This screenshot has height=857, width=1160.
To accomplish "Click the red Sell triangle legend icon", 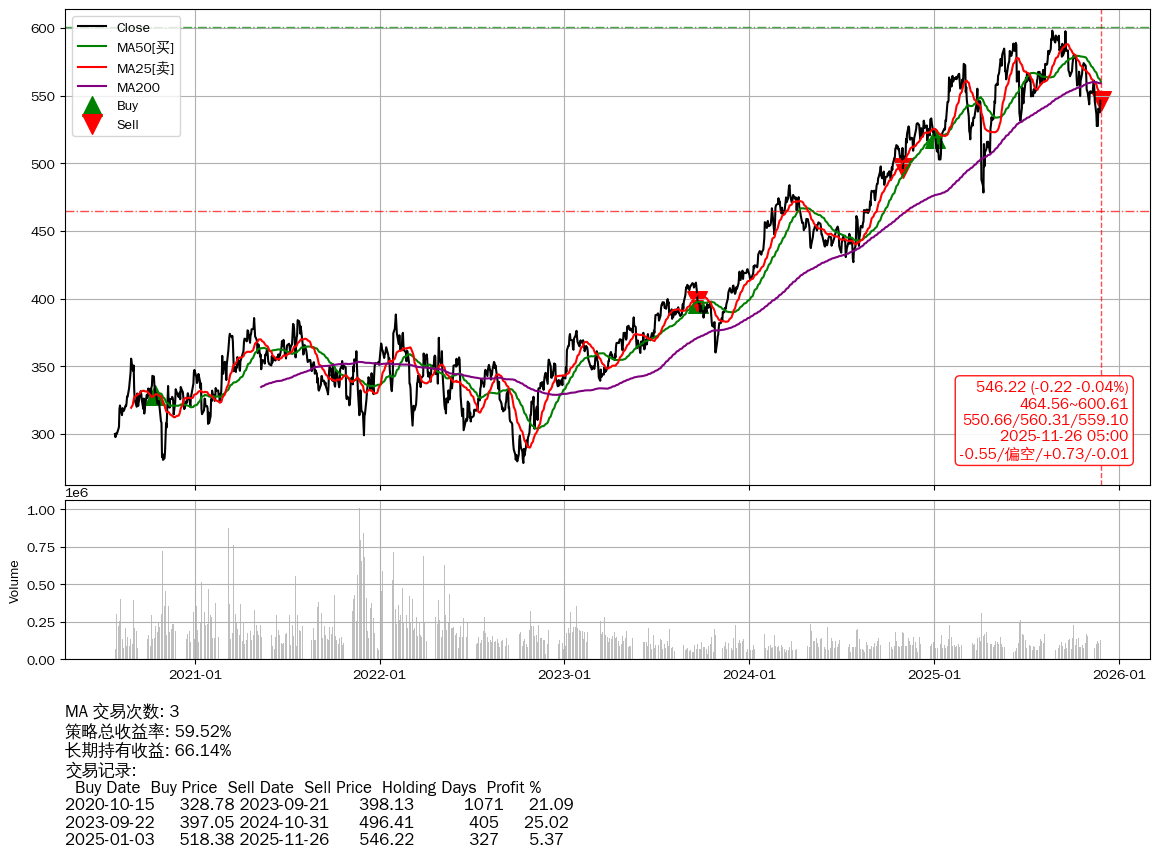I will coord(92,124).
